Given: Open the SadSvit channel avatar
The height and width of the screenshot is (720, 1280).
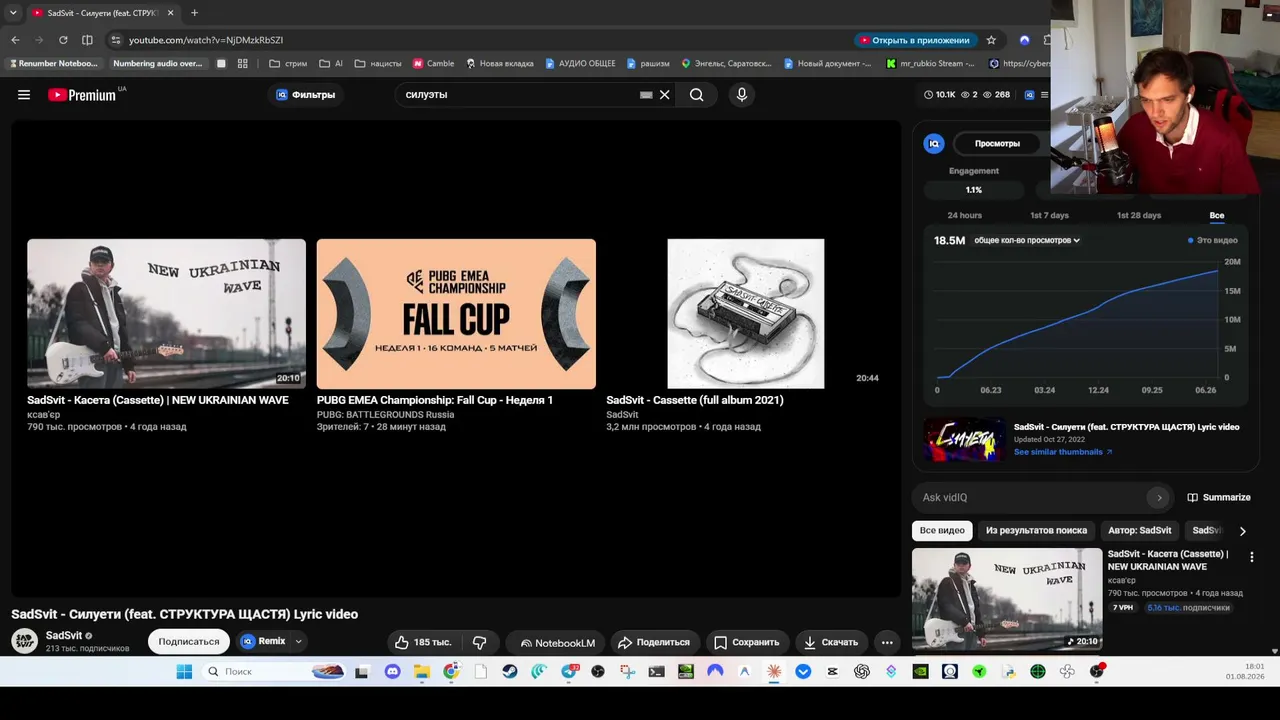Looking at the screenshot, I should 25,641.
